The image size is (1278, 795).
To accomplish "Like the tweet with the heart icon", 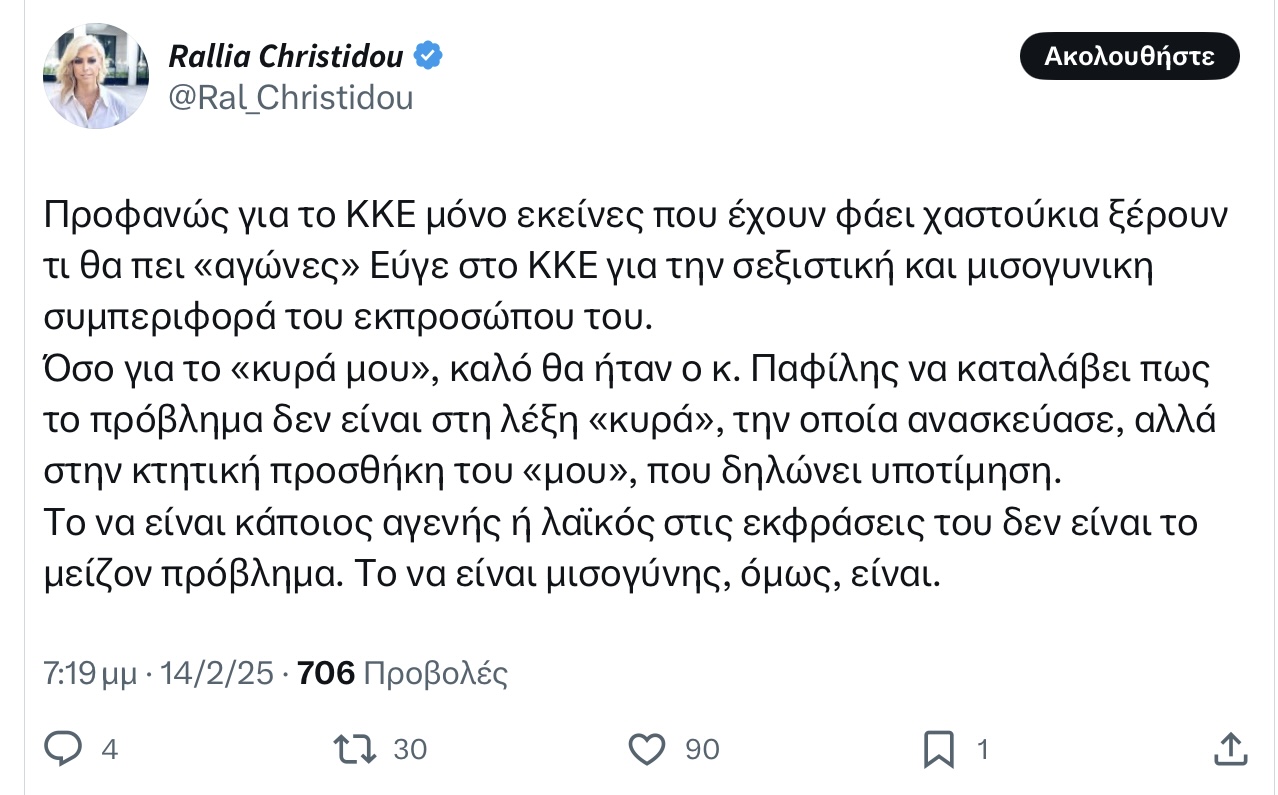I will [648, 748].
